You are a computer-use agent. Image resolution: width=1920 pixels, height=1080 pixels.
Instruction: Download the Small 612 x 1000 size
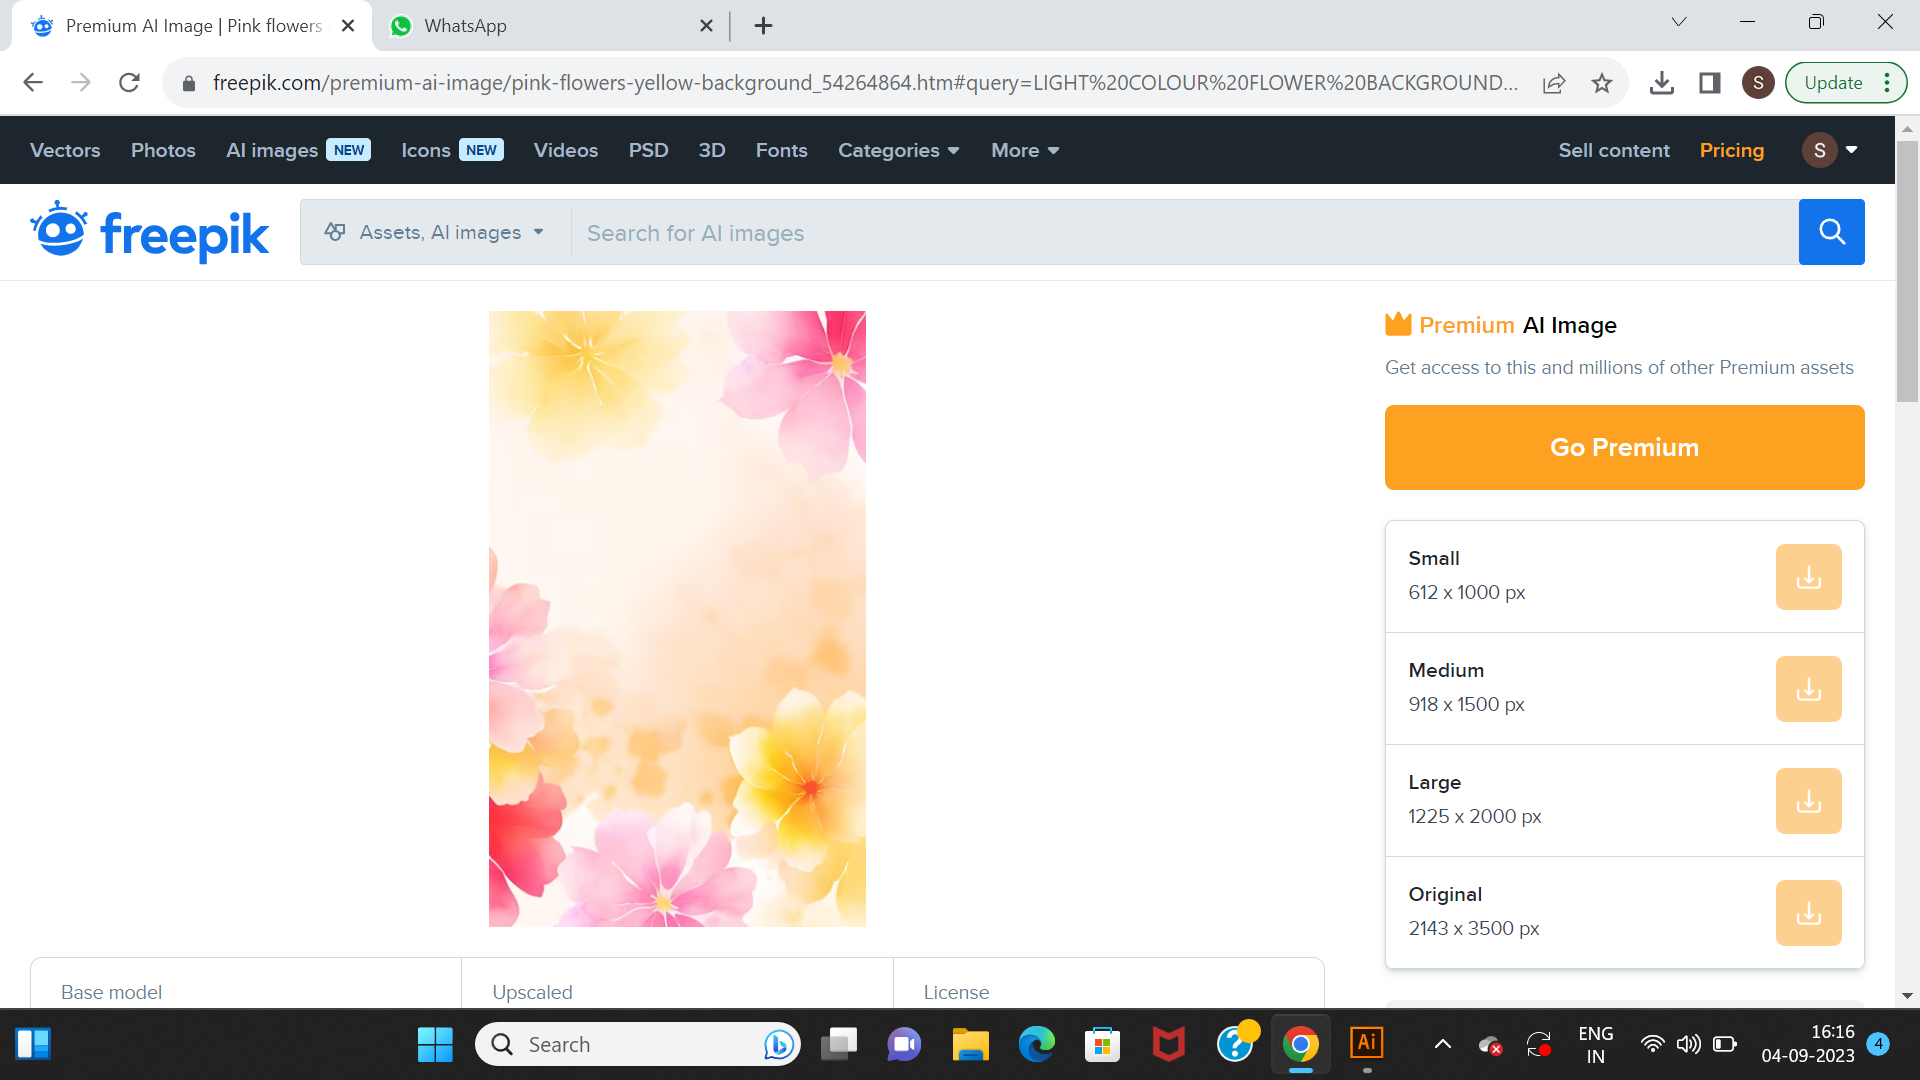tap(1808, 577)
